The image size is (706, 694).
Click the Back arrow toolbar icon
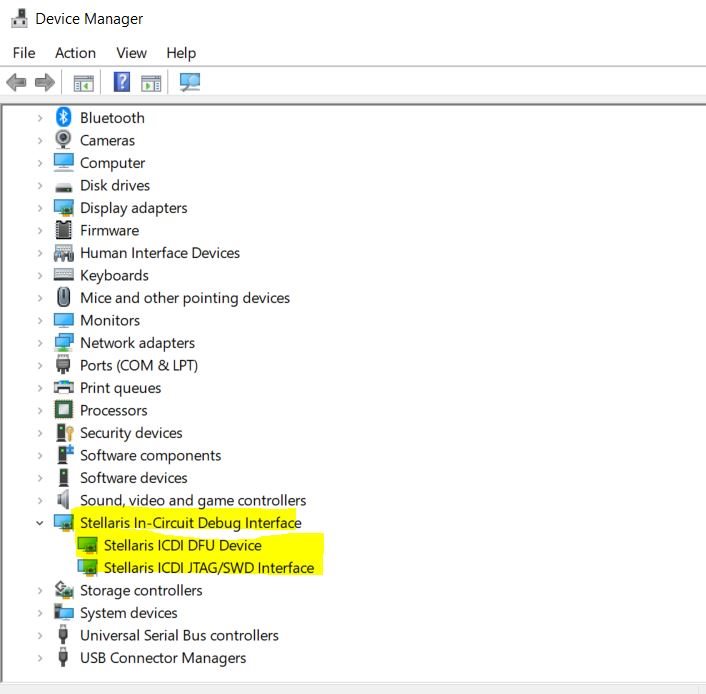click(x=17, y=82)
